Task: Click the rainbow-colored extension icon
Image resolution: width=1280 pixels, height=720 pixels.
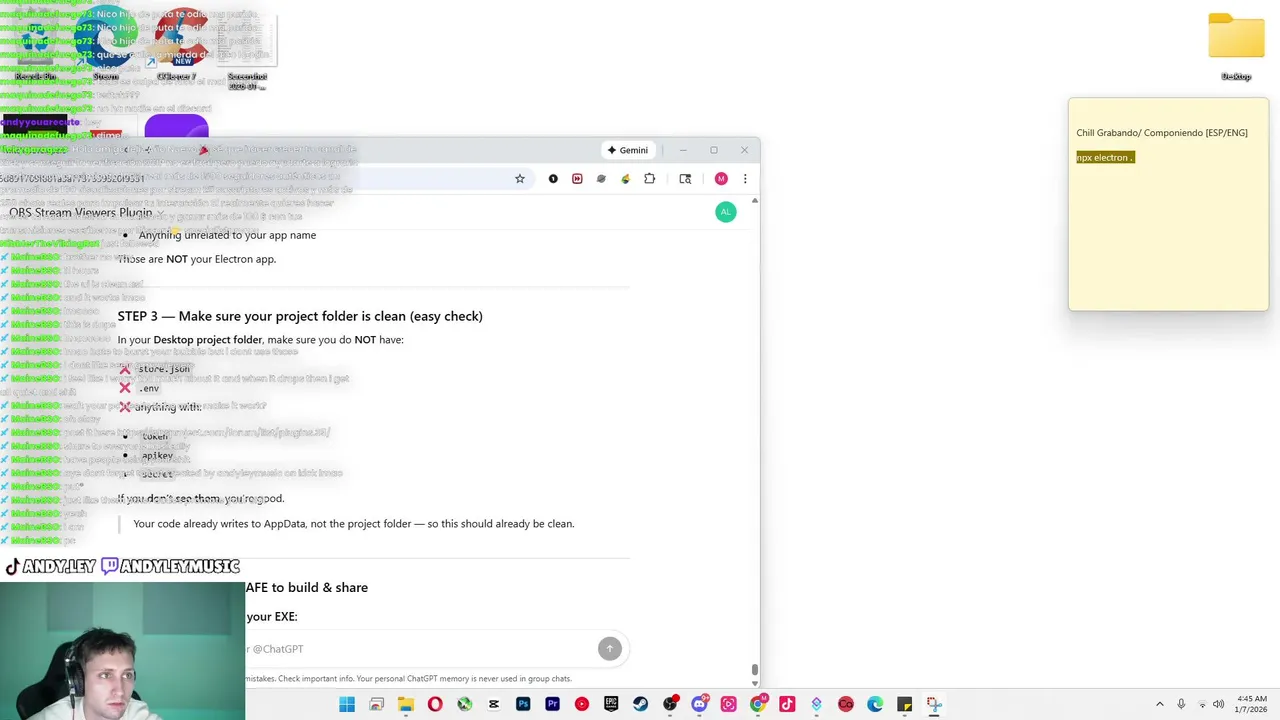Action: coord(625,179)
